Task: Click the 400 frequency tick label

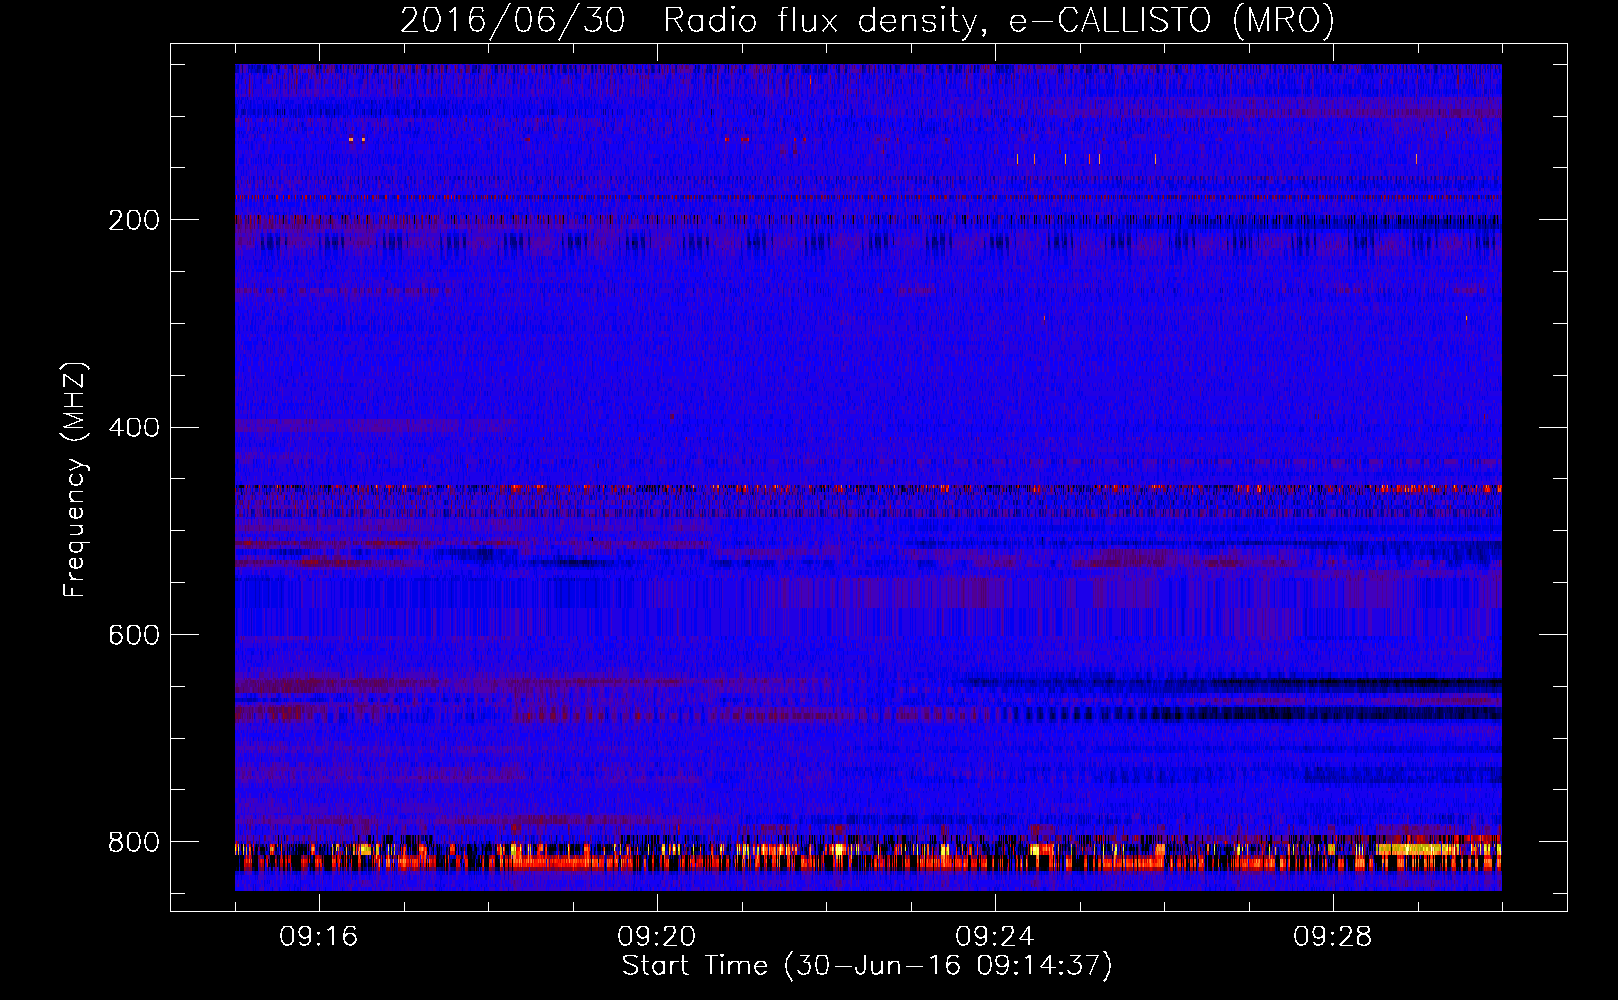Action: click(x=134, y=428)
